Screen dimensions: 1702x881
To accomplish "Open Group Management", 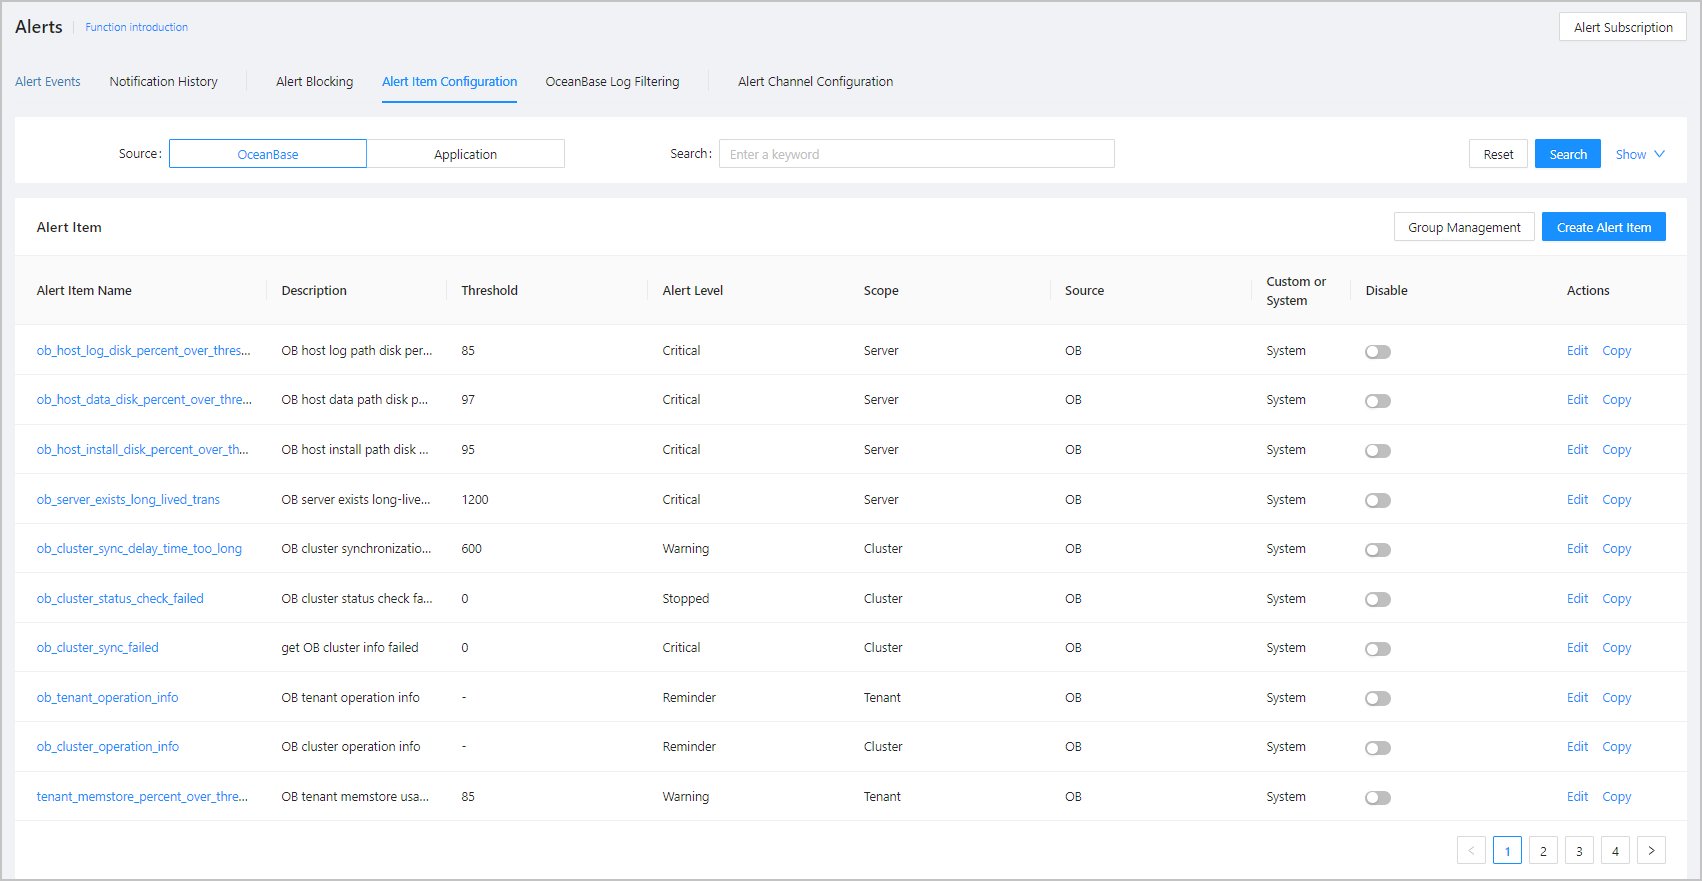I will 1464,227.
